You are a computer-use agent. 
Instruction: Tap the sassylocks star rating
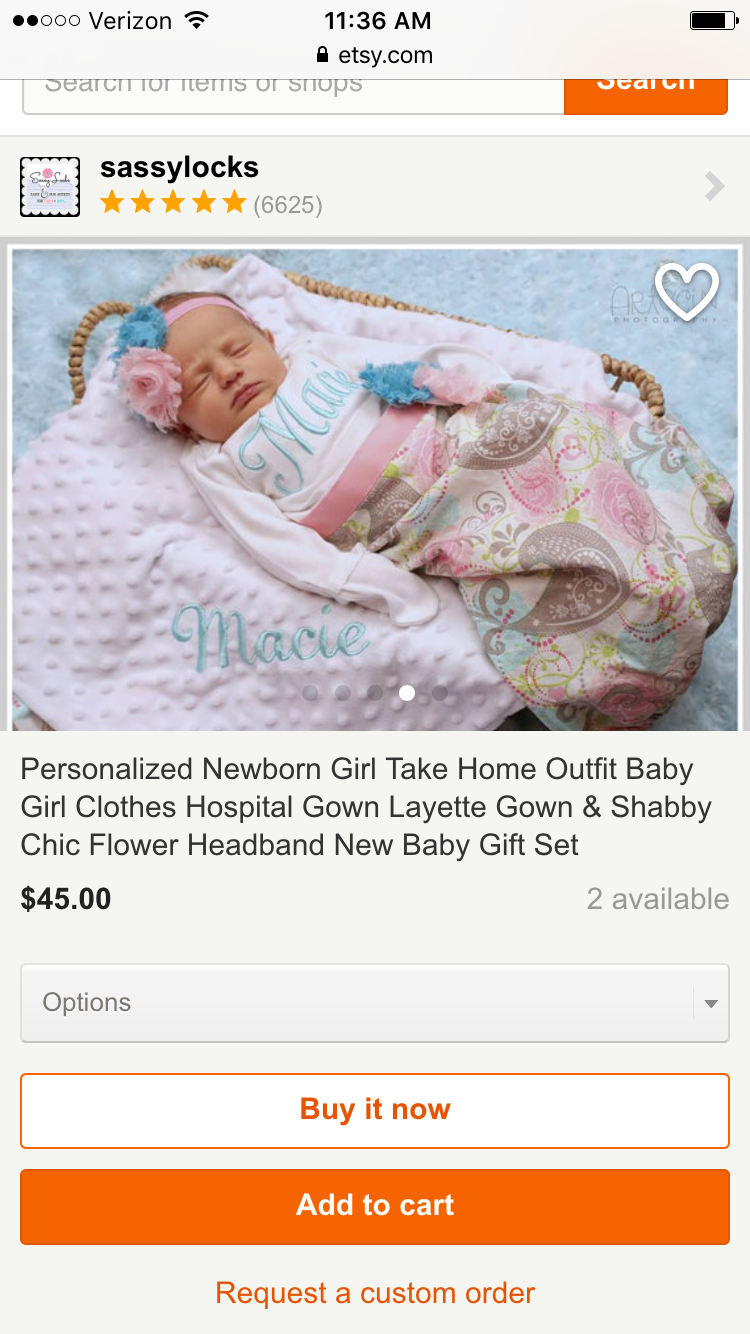(x=173, y=204)
